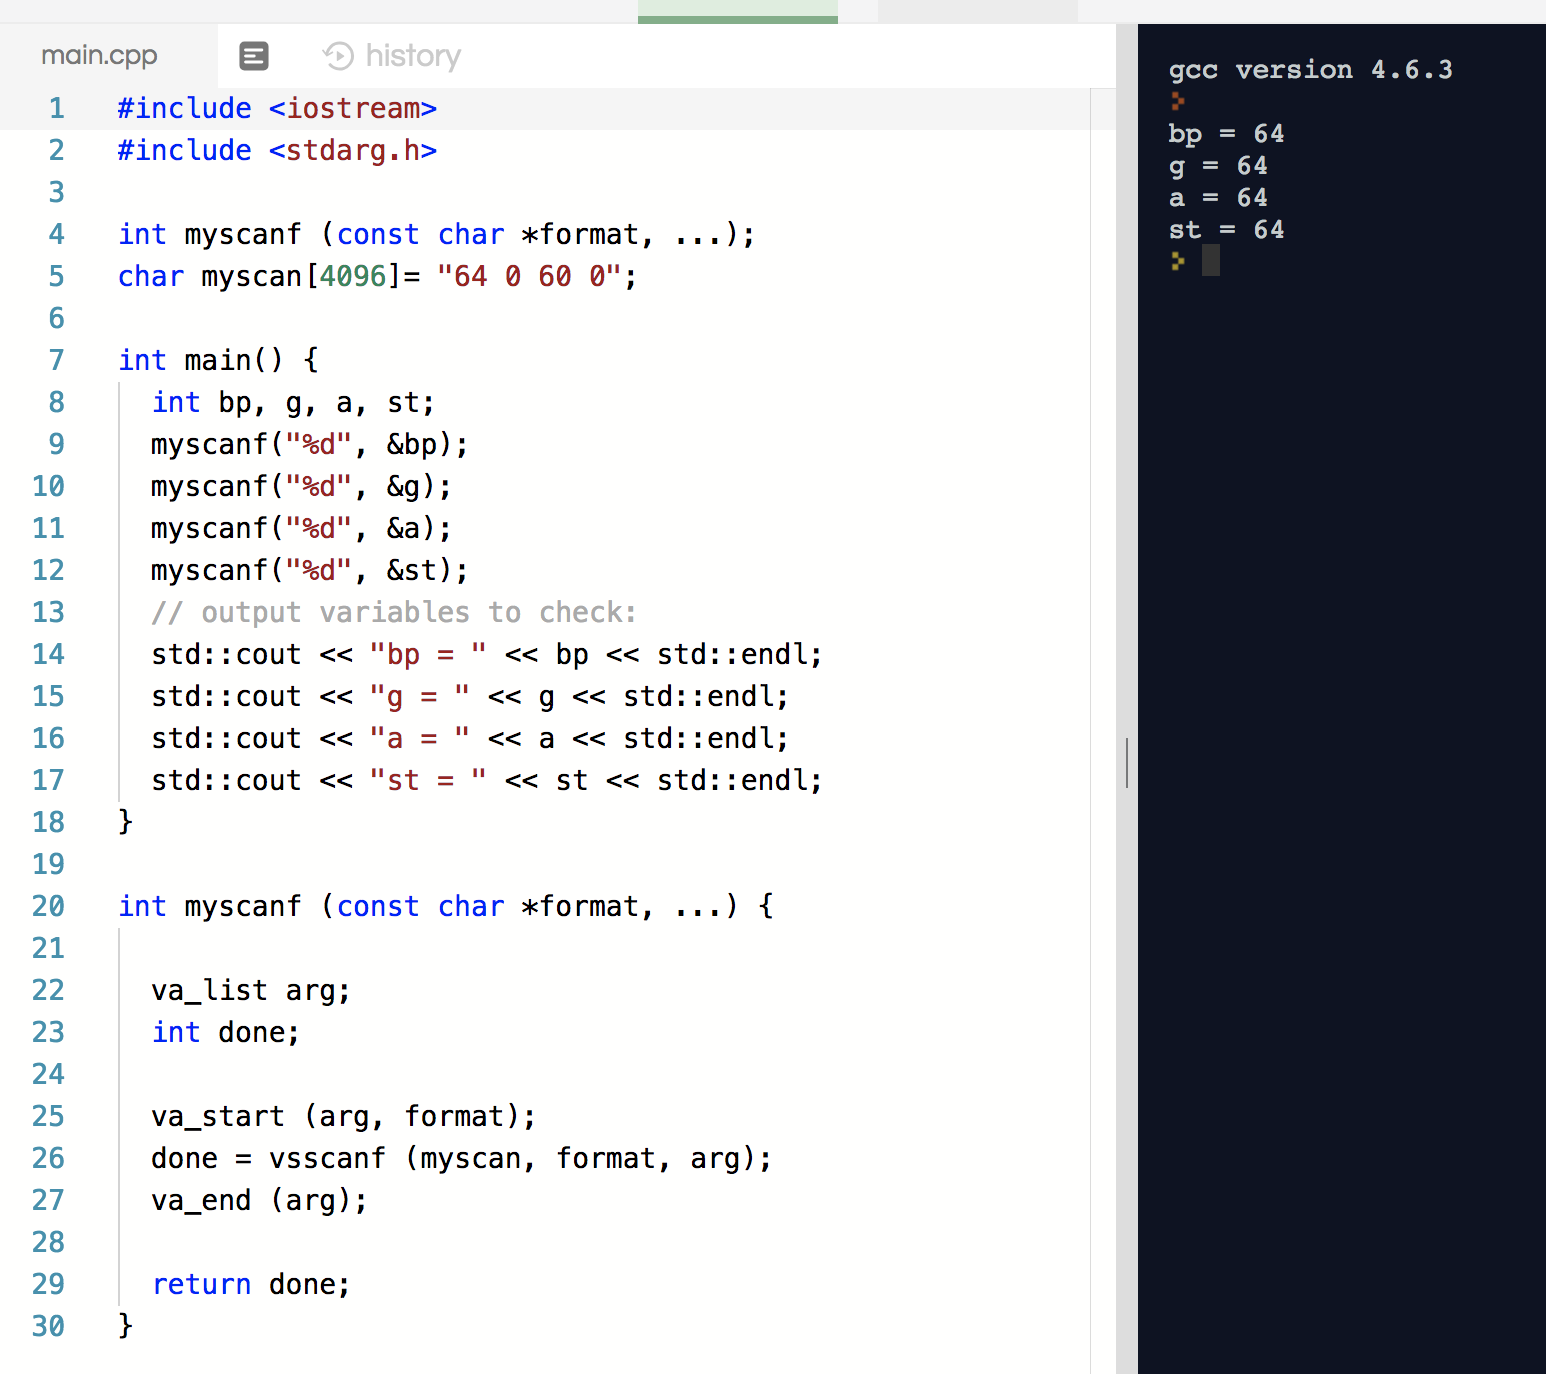The width and height of the screenshot is (1546, 1374).
Task: Click line number 20 in the gutter
Action: pyautogui.click(x=47, y=906)
